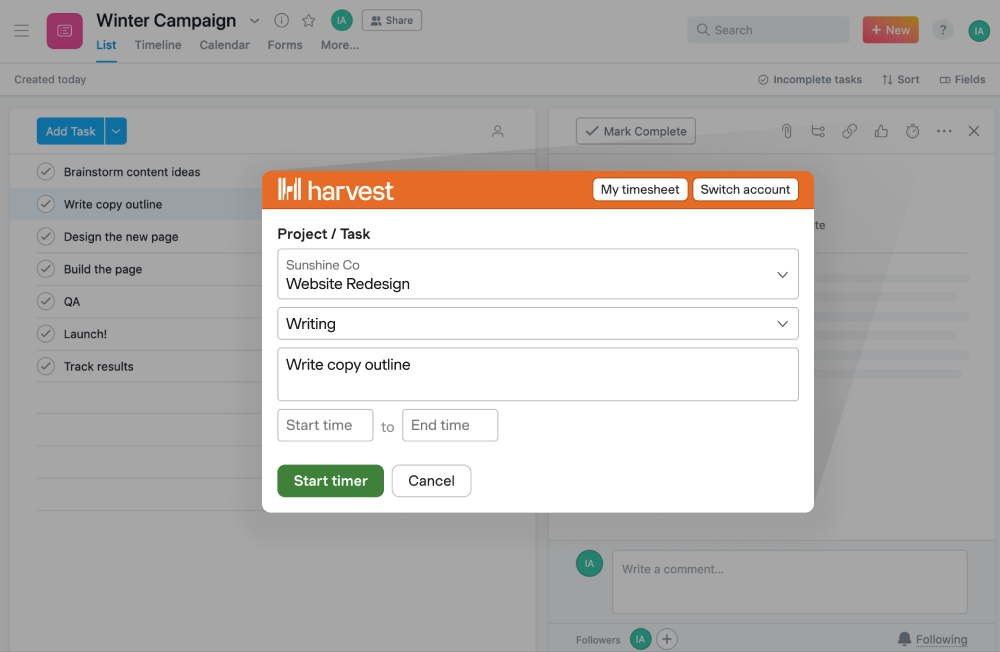Open the Calendar view

pos(224,45)
